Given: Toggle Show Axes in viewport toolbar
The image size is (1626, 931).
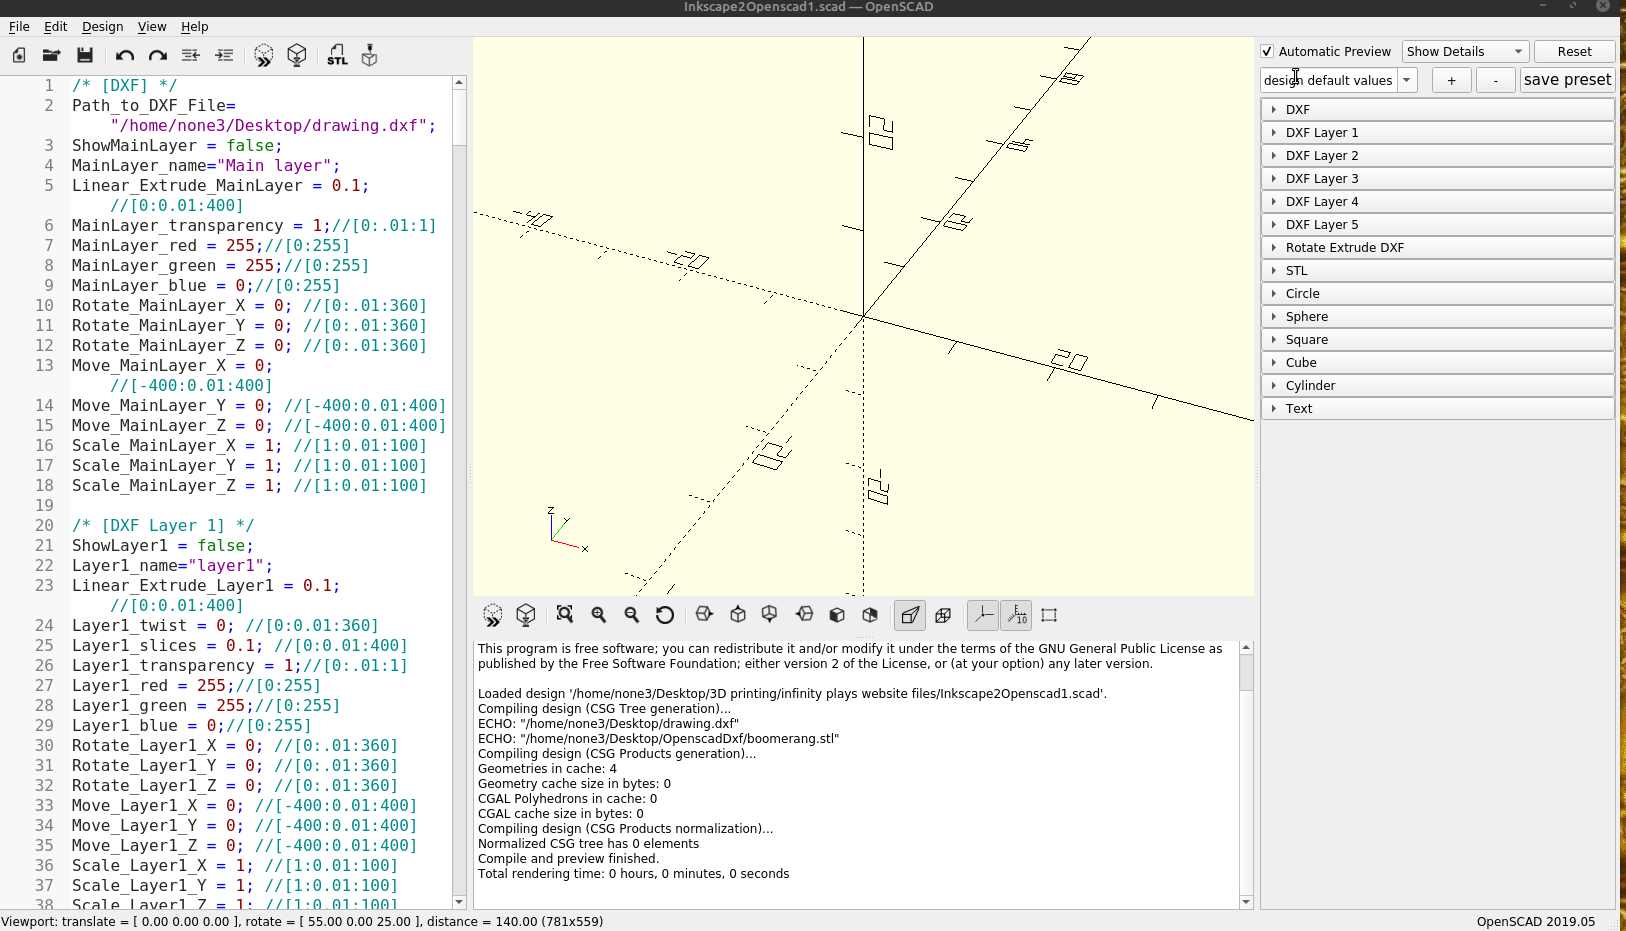Looking at the screenshot, I should (x=984, y=615).
